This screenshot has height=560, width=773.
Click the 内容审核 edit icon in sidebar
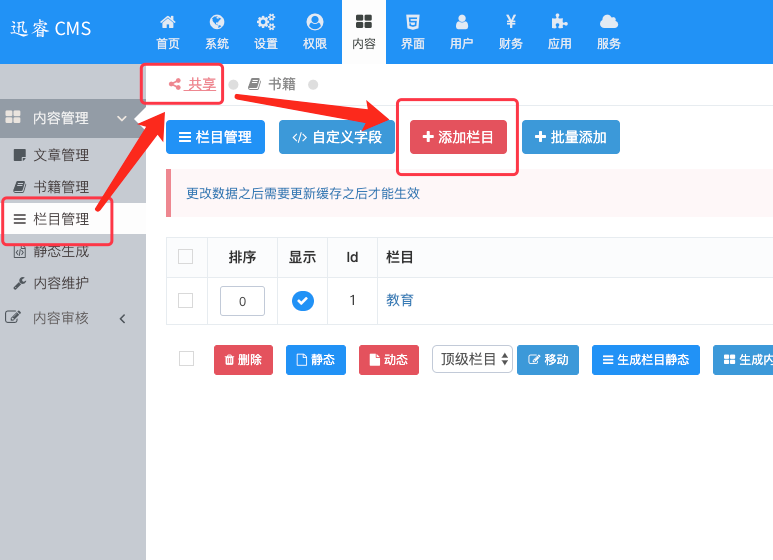point(13,317)
